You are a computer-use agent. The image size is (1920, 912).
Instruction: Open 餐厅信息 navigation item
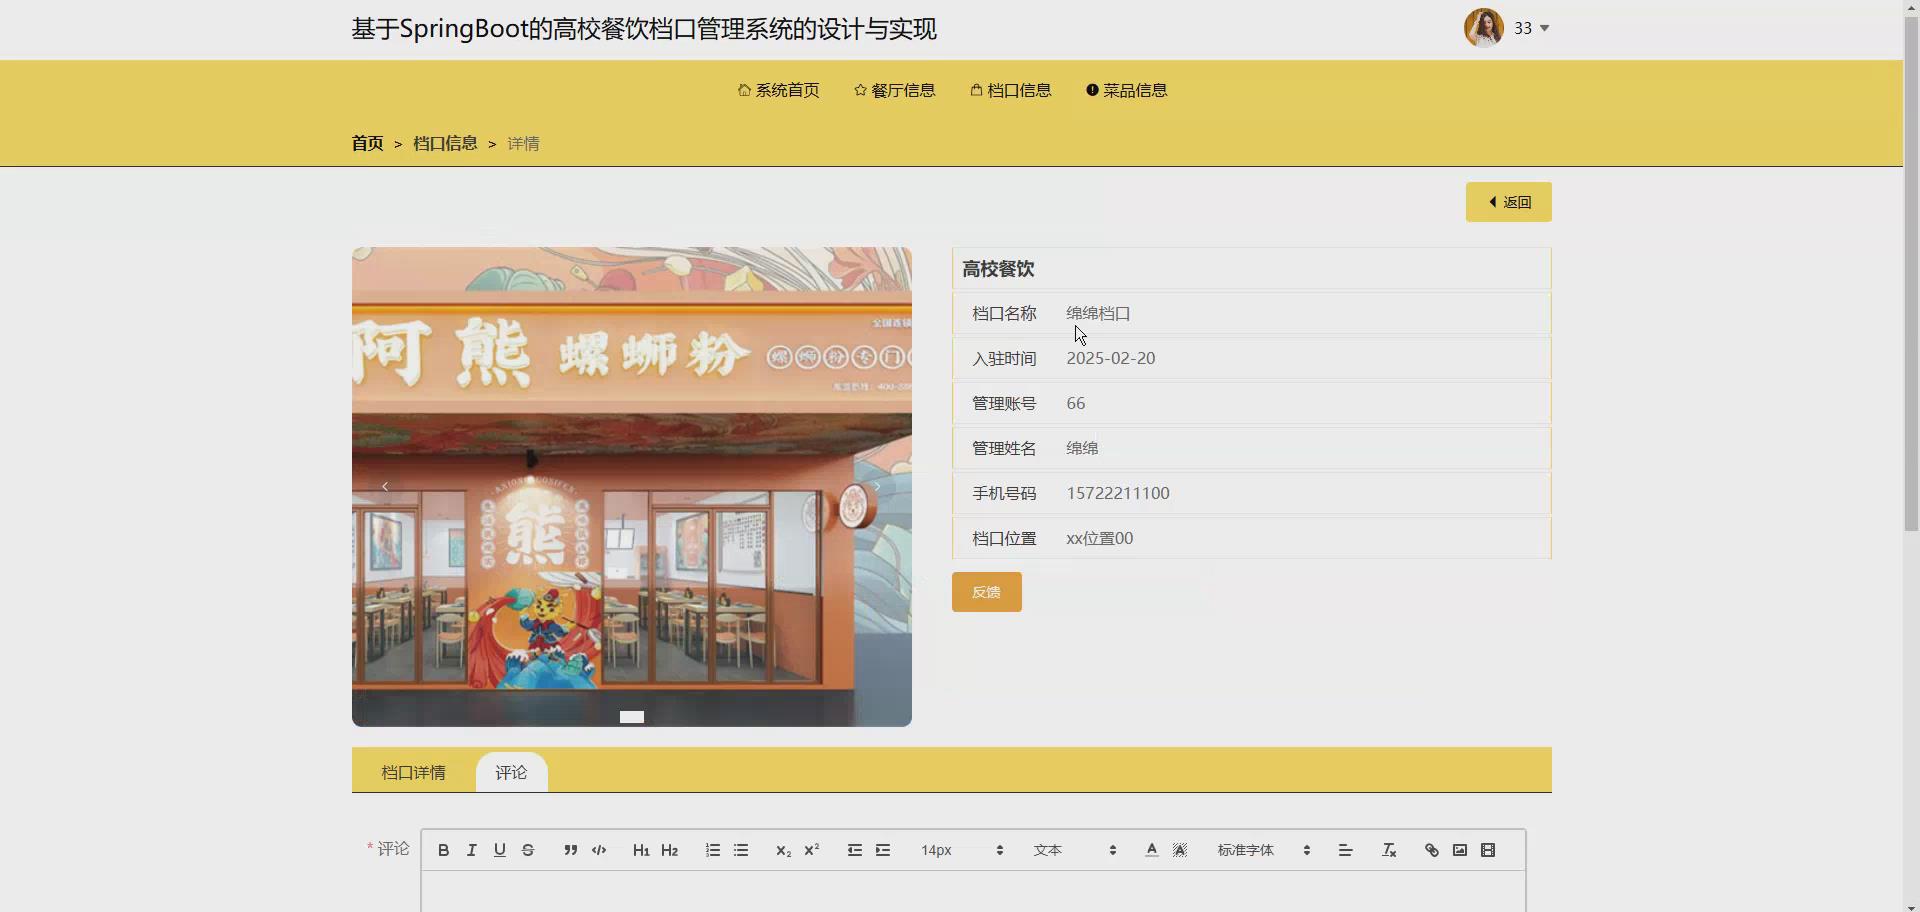coord(894,90)
